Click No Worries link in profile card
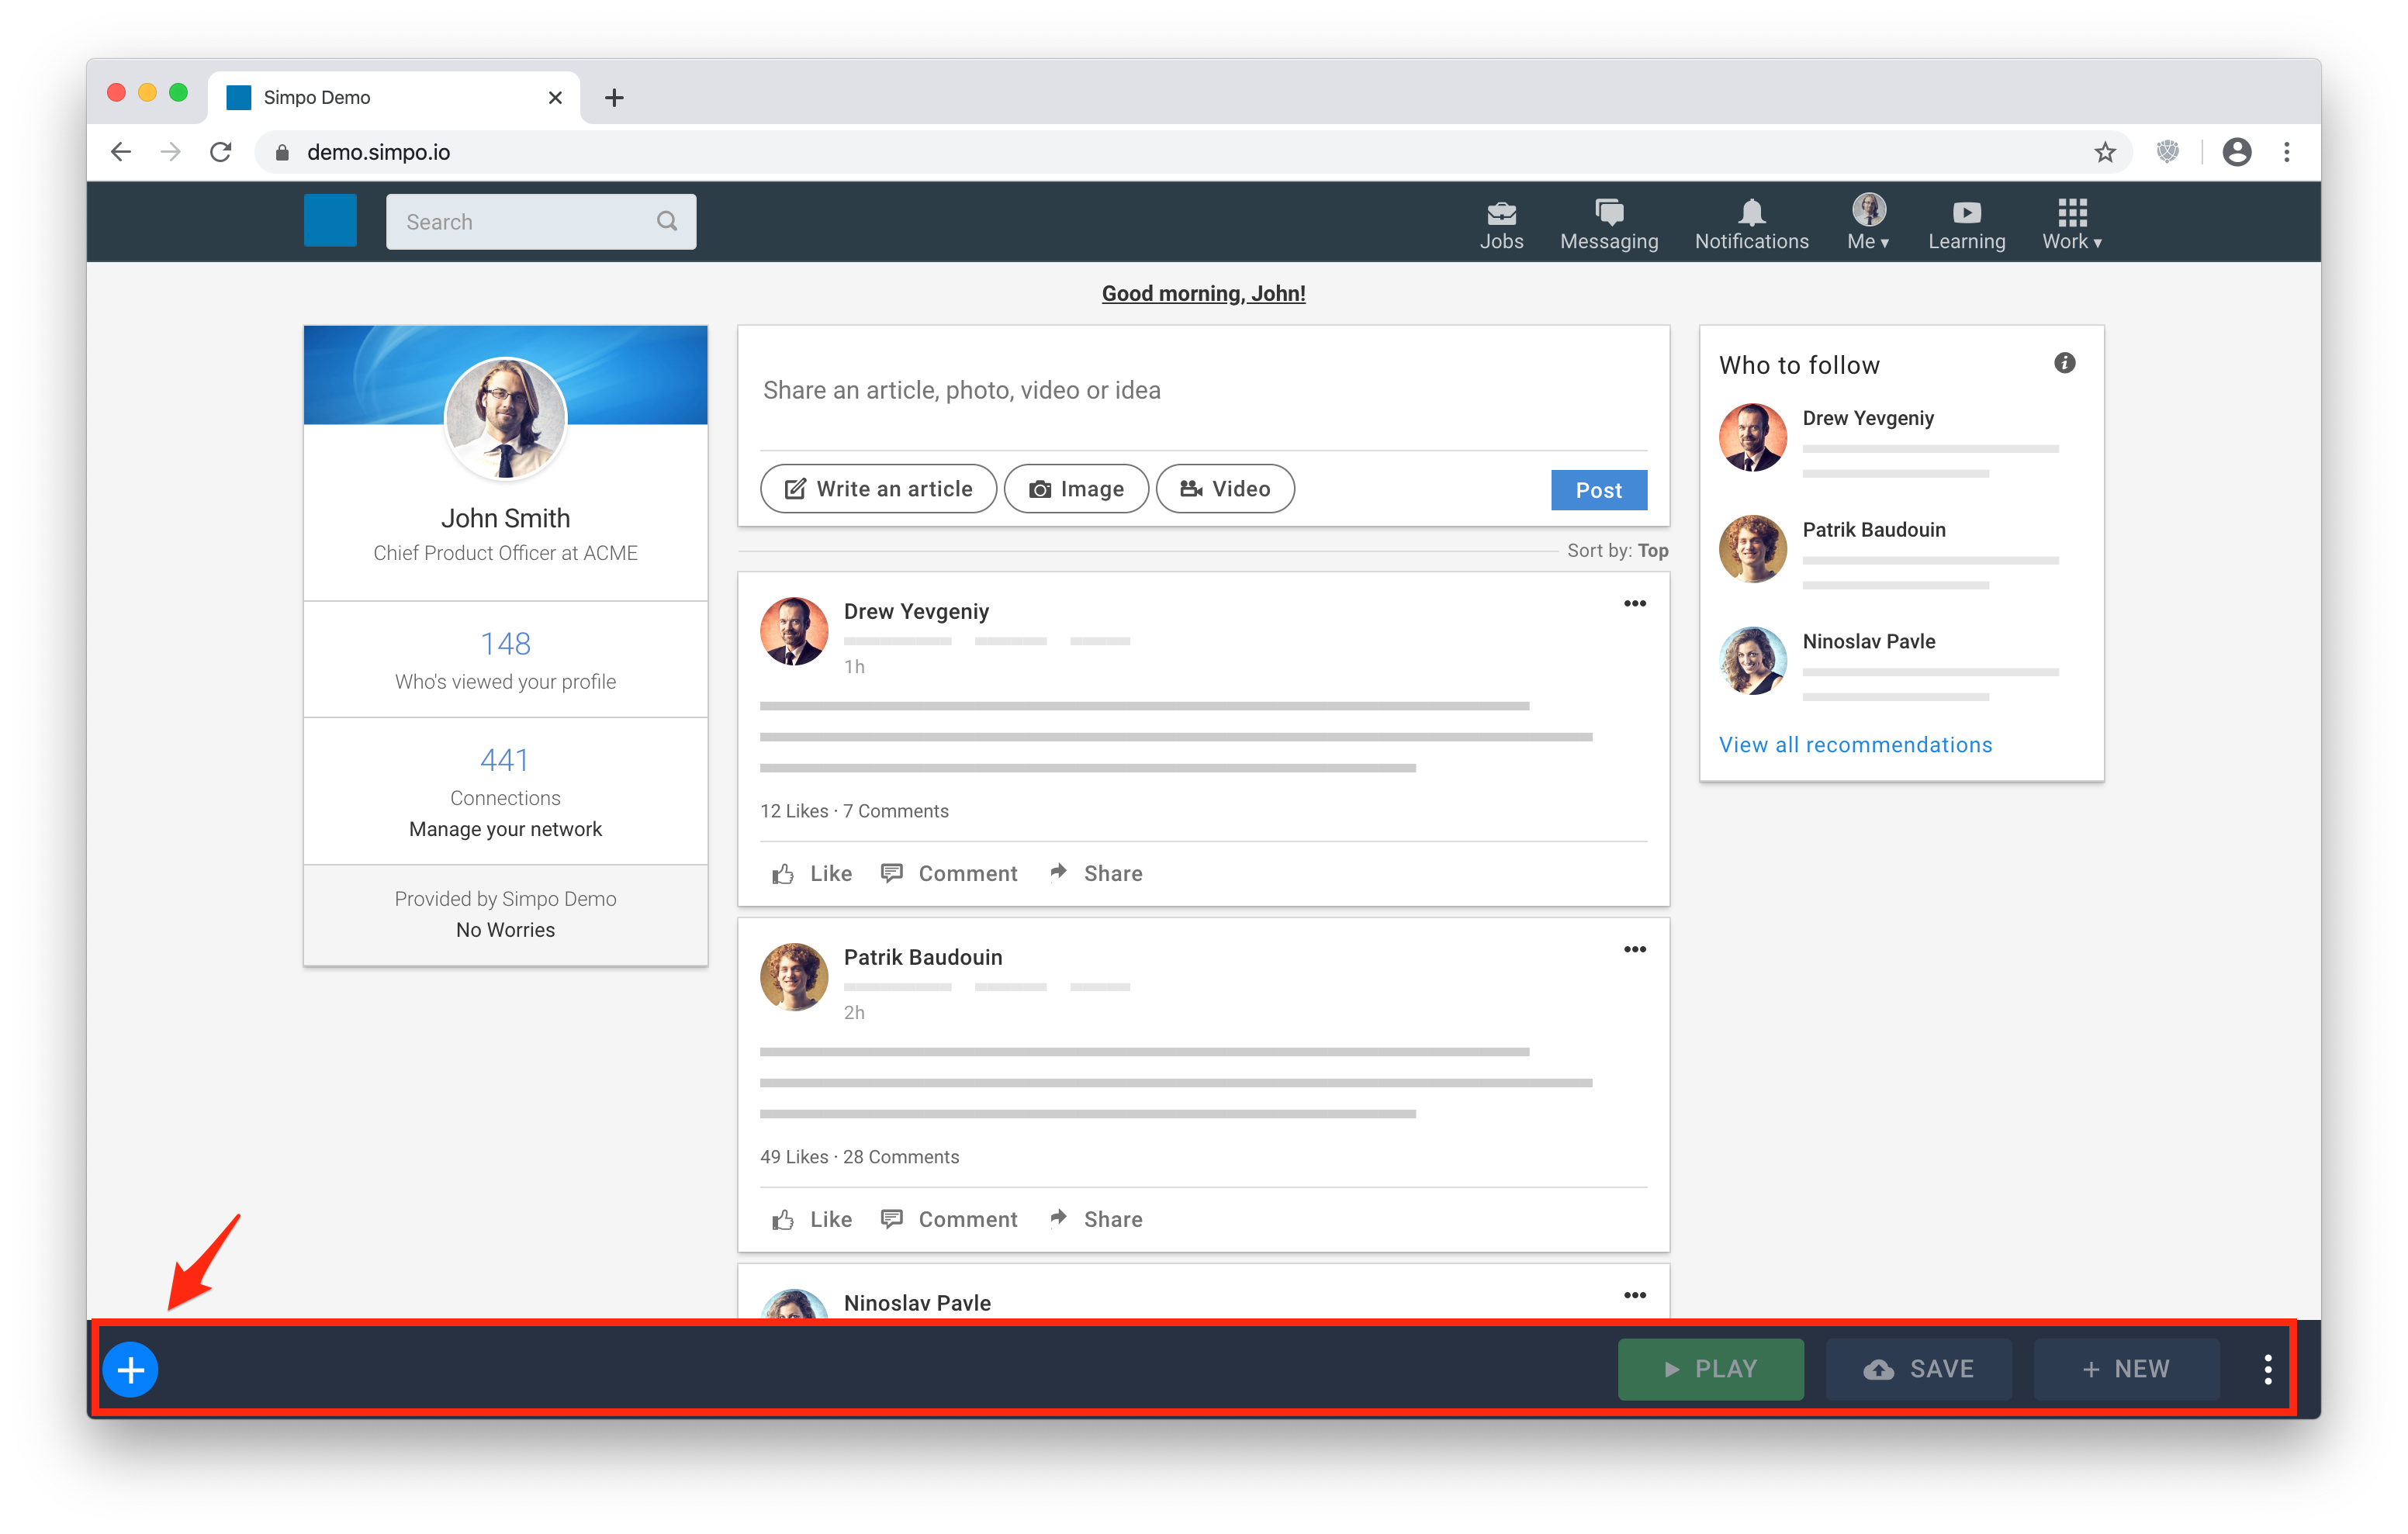The image size is (2408, 1534). click(505, 930)
